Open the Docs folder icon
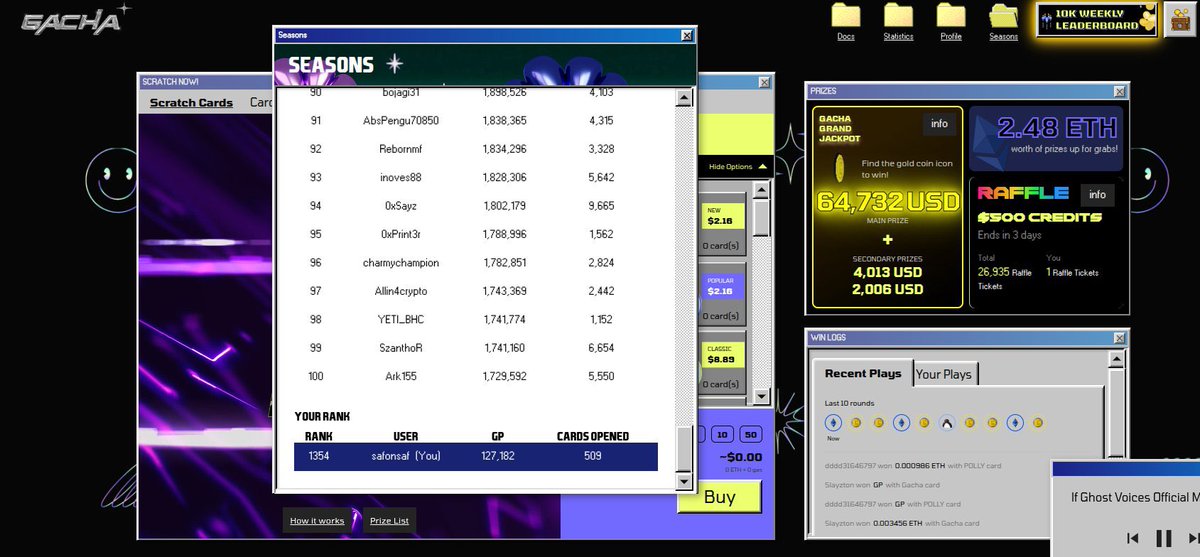1200x557 pixels. [x=846, y=16]
